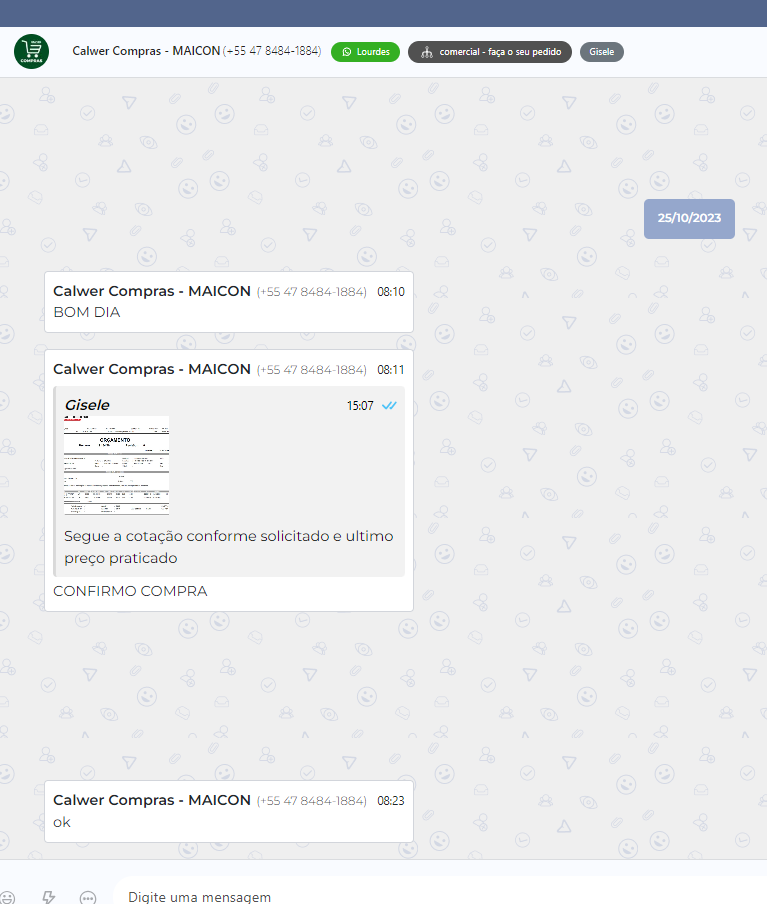The image size is (767, 904).
Task: Click the 'CONFIRMO COMPRA' message text
Action: click(130, 591)
